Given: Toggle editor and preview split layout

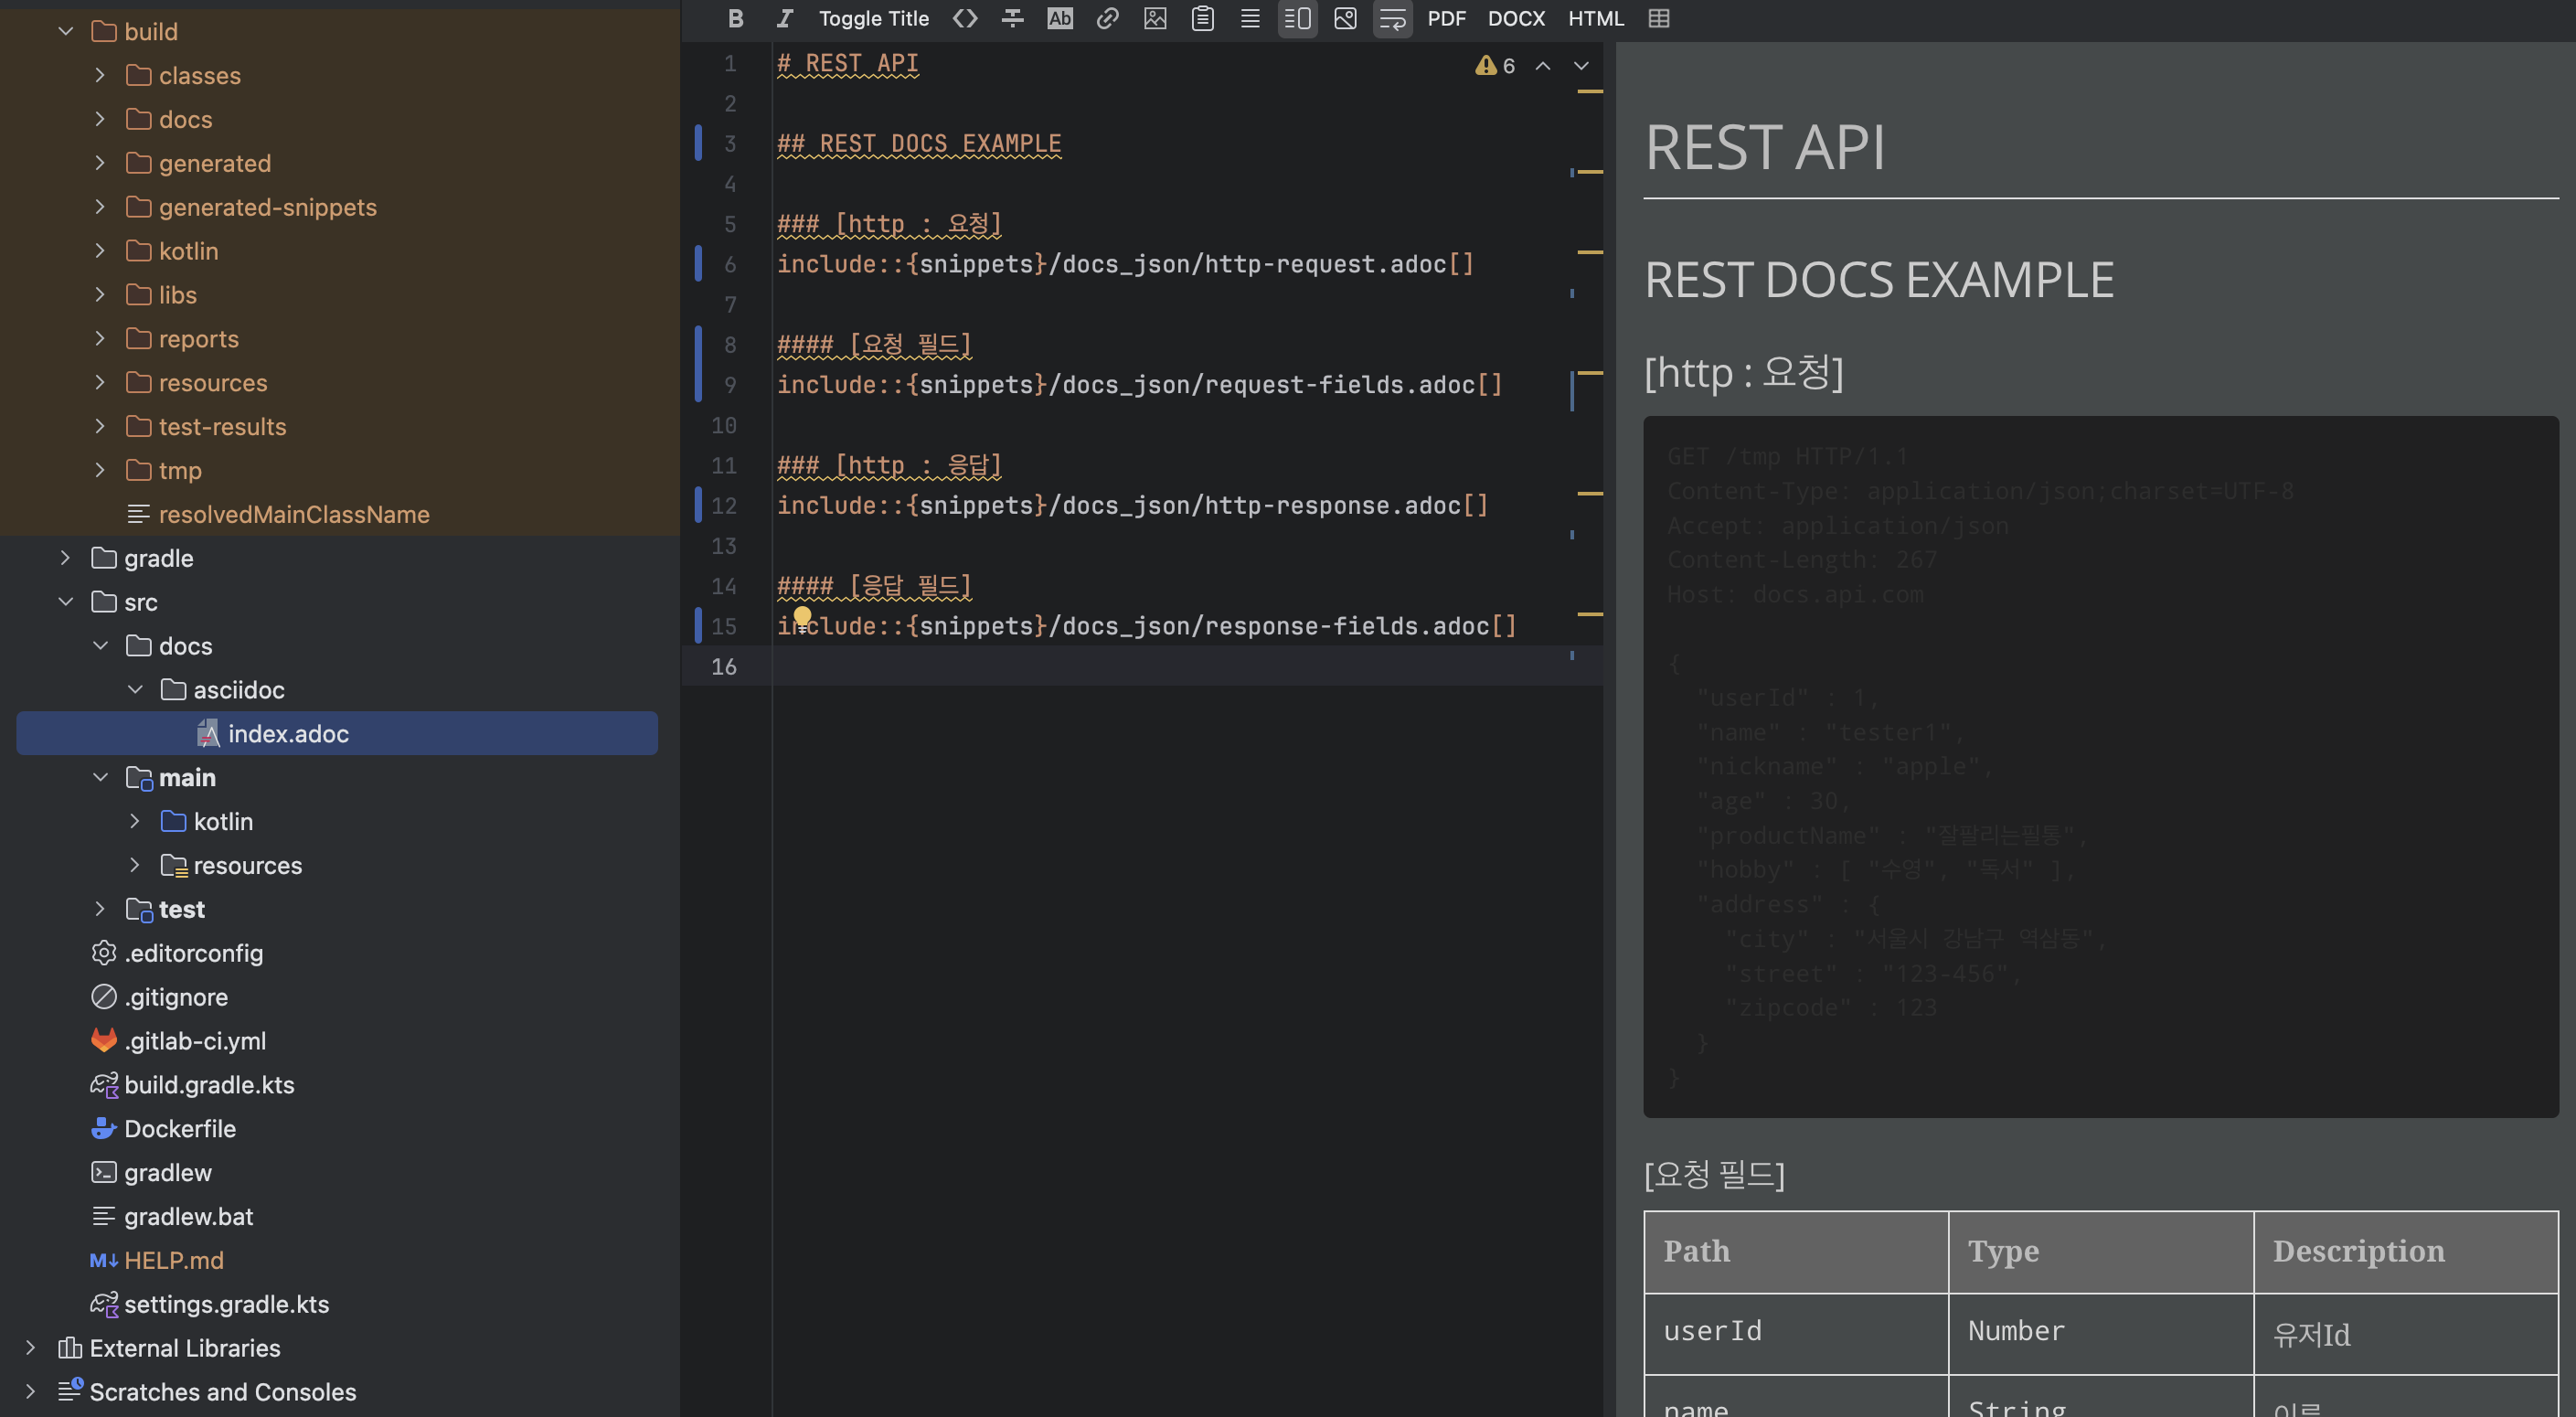Looking at the screenshot, I should [1297, 18].
